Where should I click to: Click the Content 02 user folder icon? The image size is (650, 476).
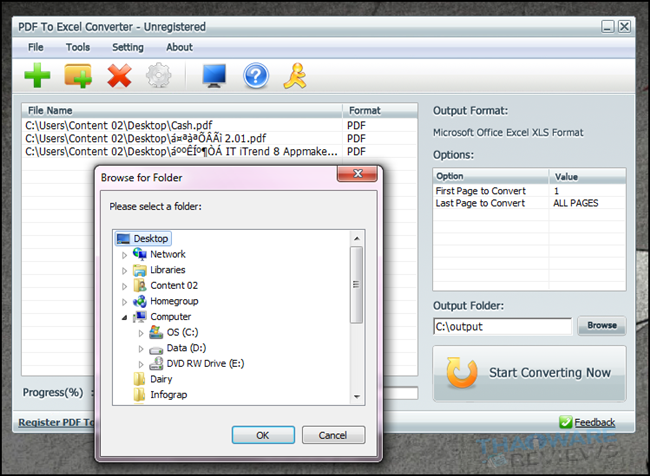click(x=140, y=285)
